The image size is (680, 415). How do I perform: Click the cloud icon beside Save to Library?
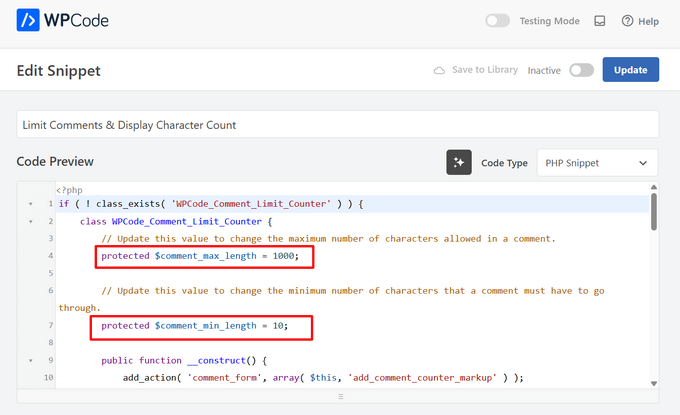point(439,70)
